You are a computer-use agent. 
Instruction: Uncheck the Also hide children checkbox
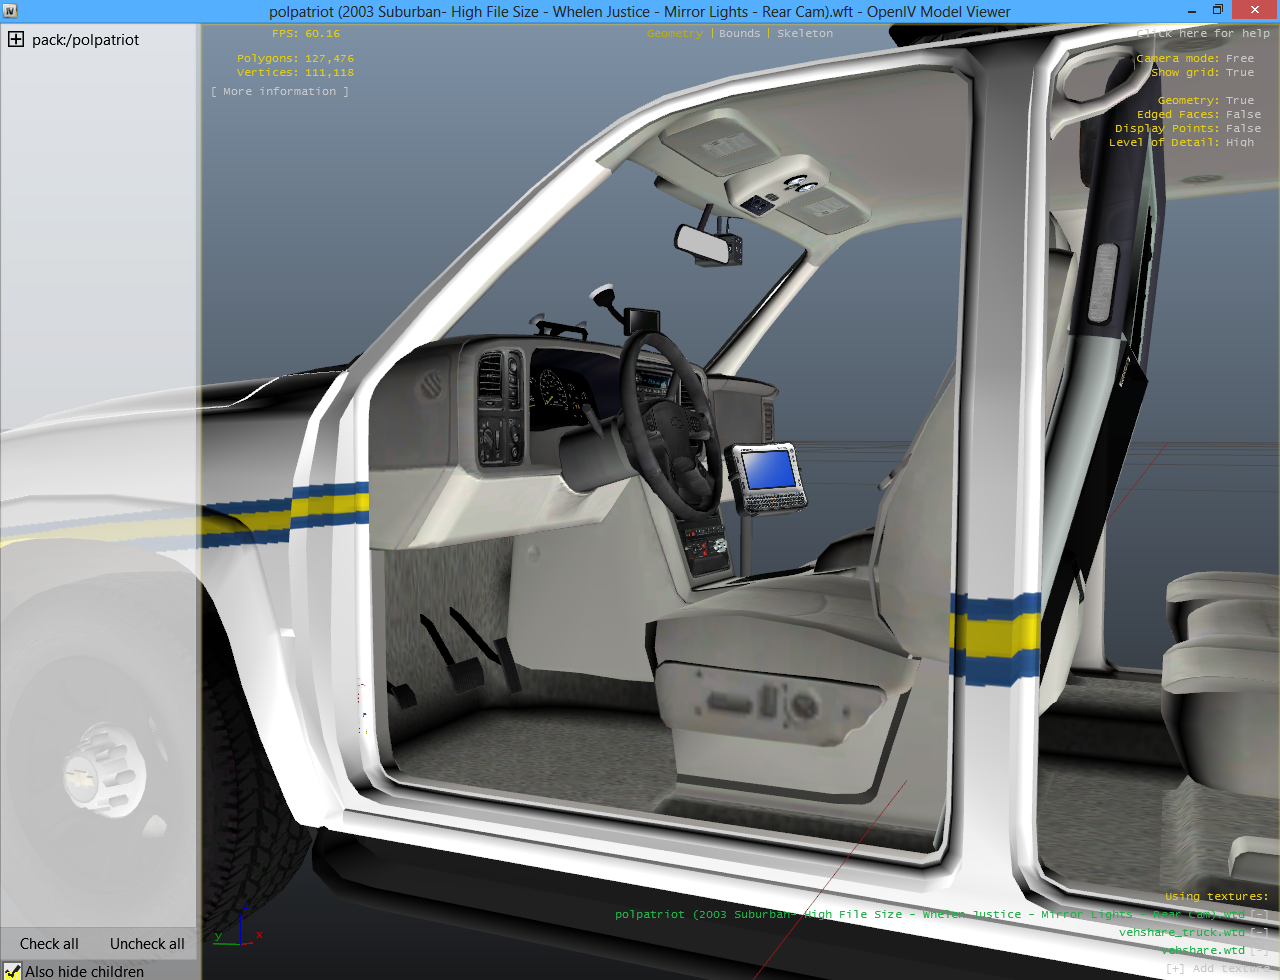(x=12, y=971)
